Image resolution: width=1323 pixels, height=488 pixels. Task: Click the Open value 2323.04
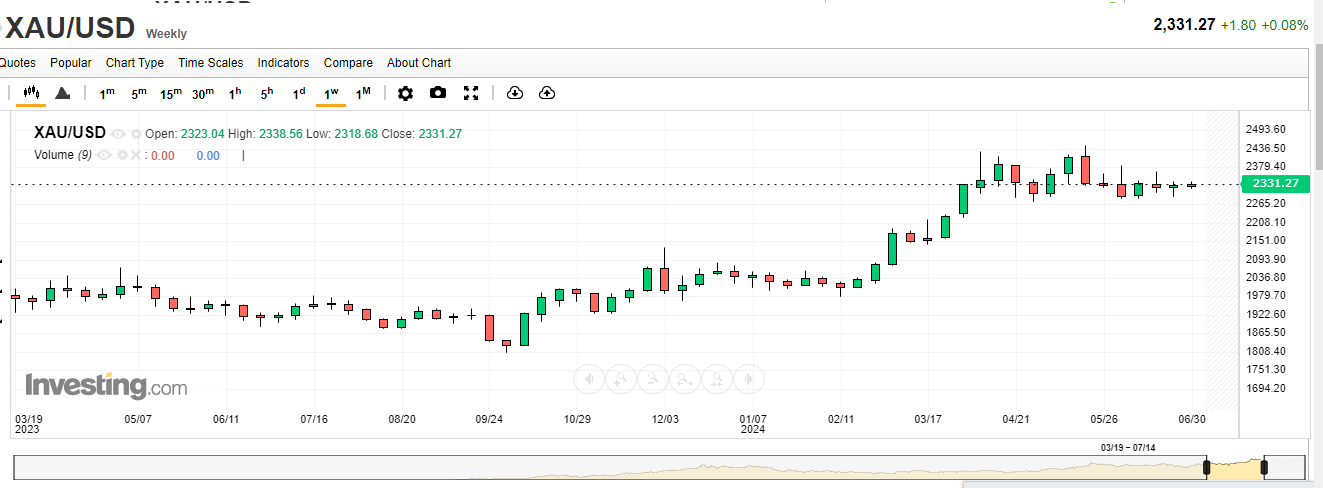tap(202, 134)
